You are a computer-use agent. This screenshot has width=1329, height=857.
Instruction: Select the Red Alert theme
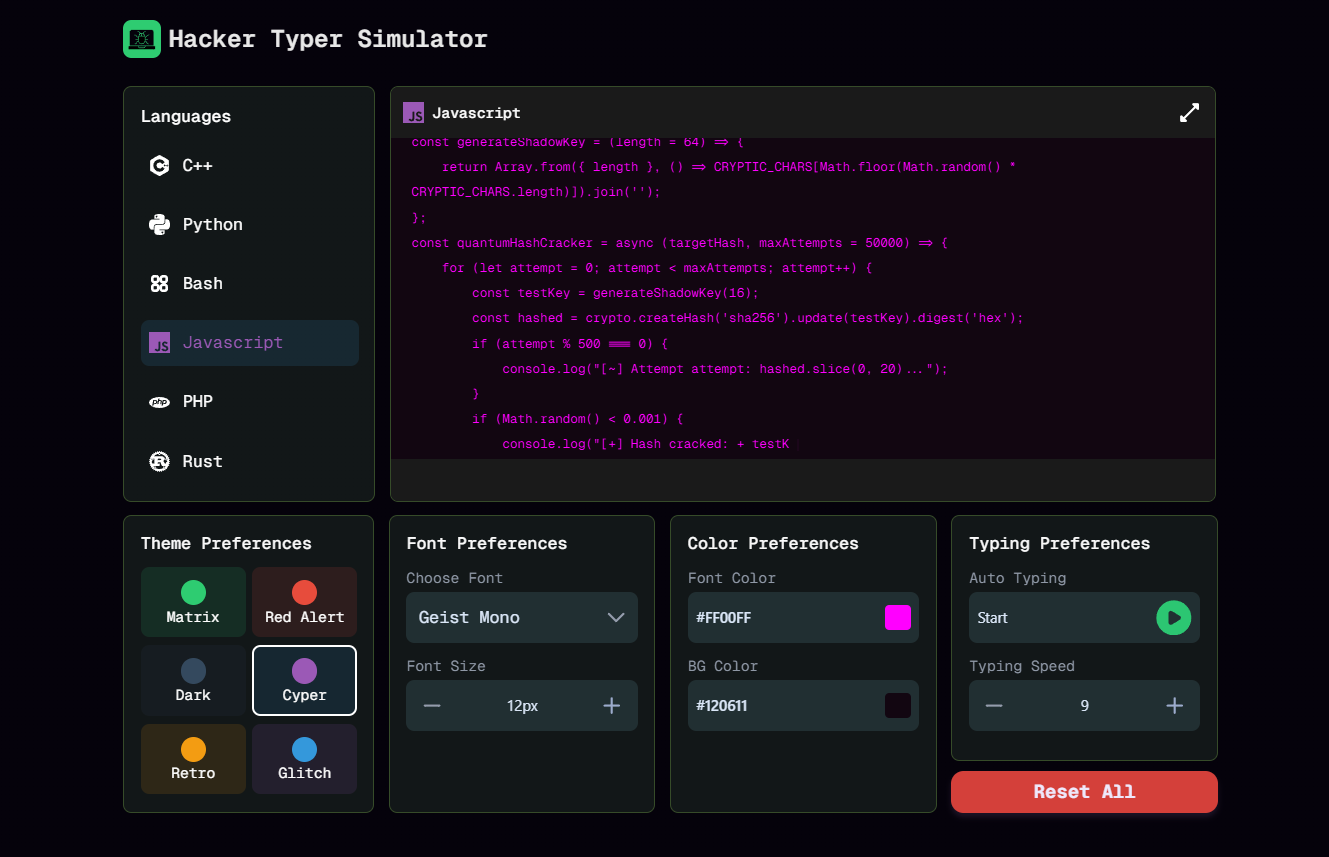pos(304,602)
